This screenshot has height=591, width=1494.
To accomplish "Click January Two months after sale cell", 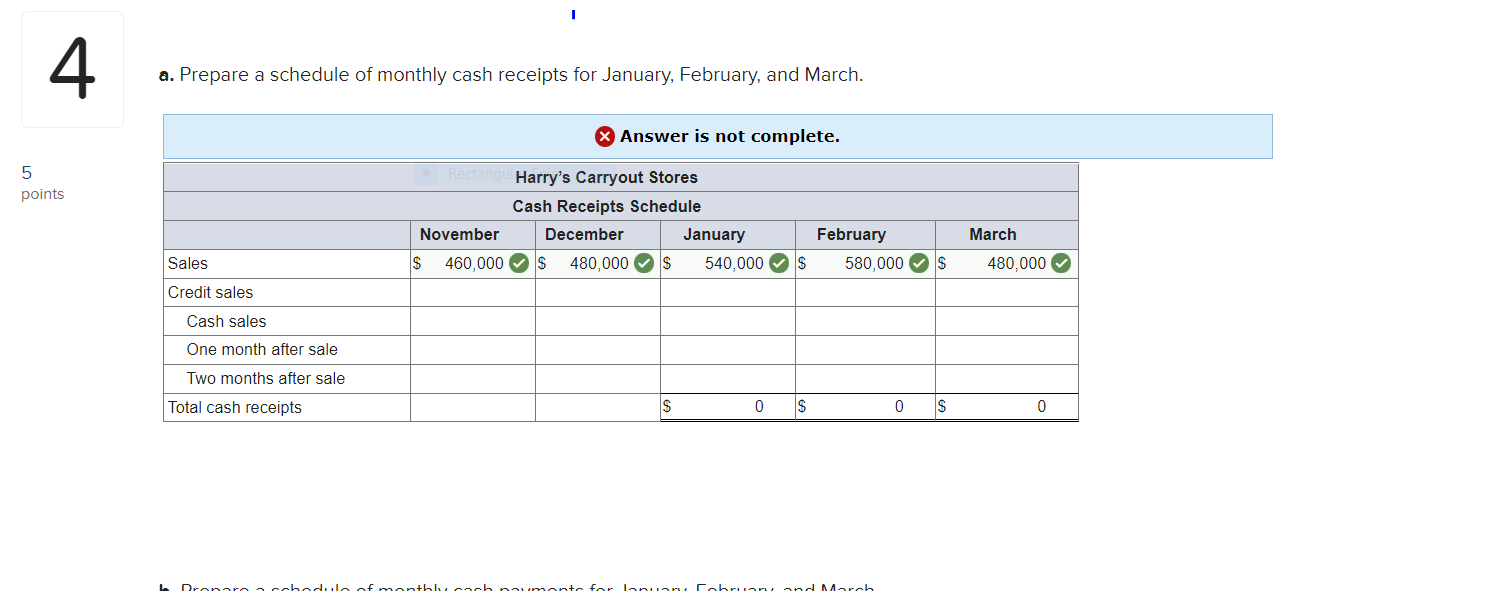I will point(728,379).
